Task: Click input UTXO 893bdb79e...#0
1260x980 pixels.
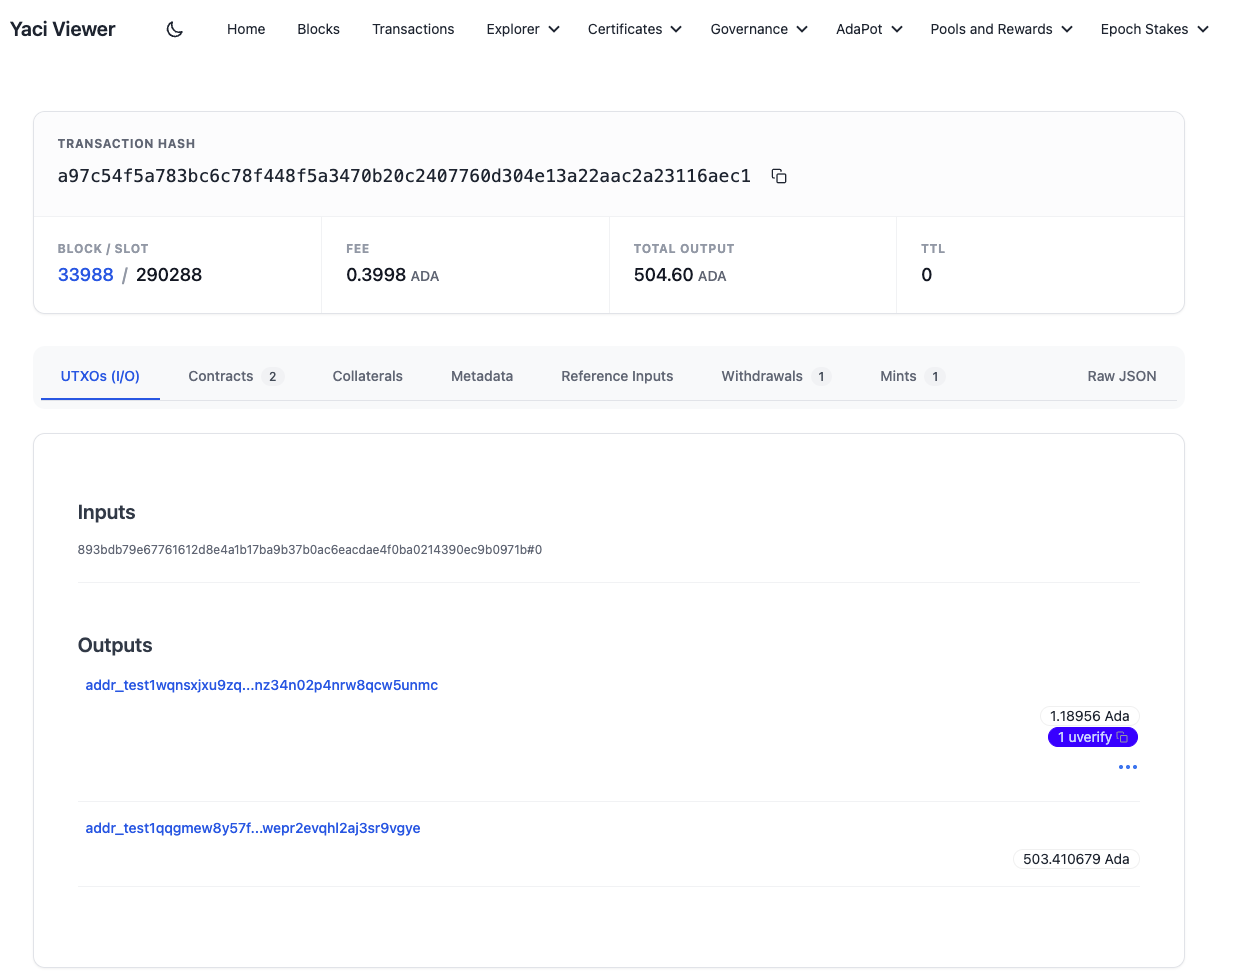Action: (x=310, y=550)
